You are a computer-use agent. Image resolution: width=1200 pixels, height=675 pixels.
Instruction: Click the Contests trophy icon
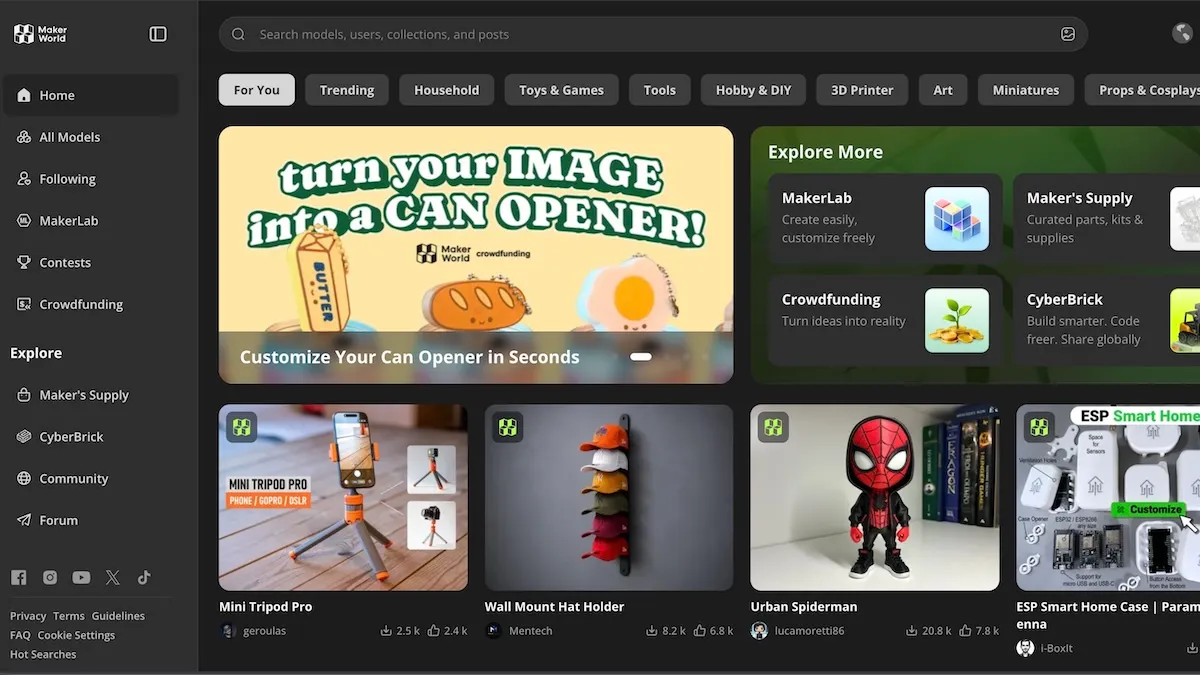[24, 263]
